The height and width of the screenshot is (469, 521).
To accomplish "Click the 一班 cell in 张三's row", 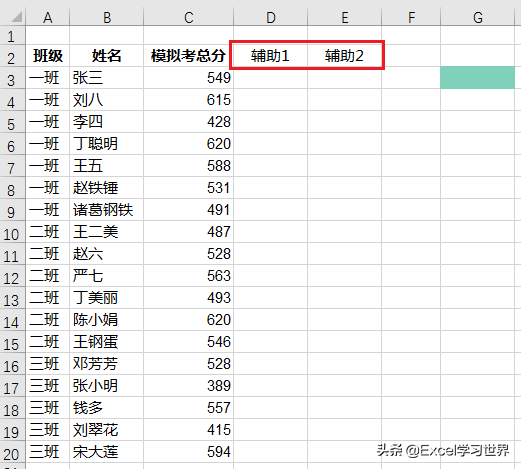I will coord(48,78).
